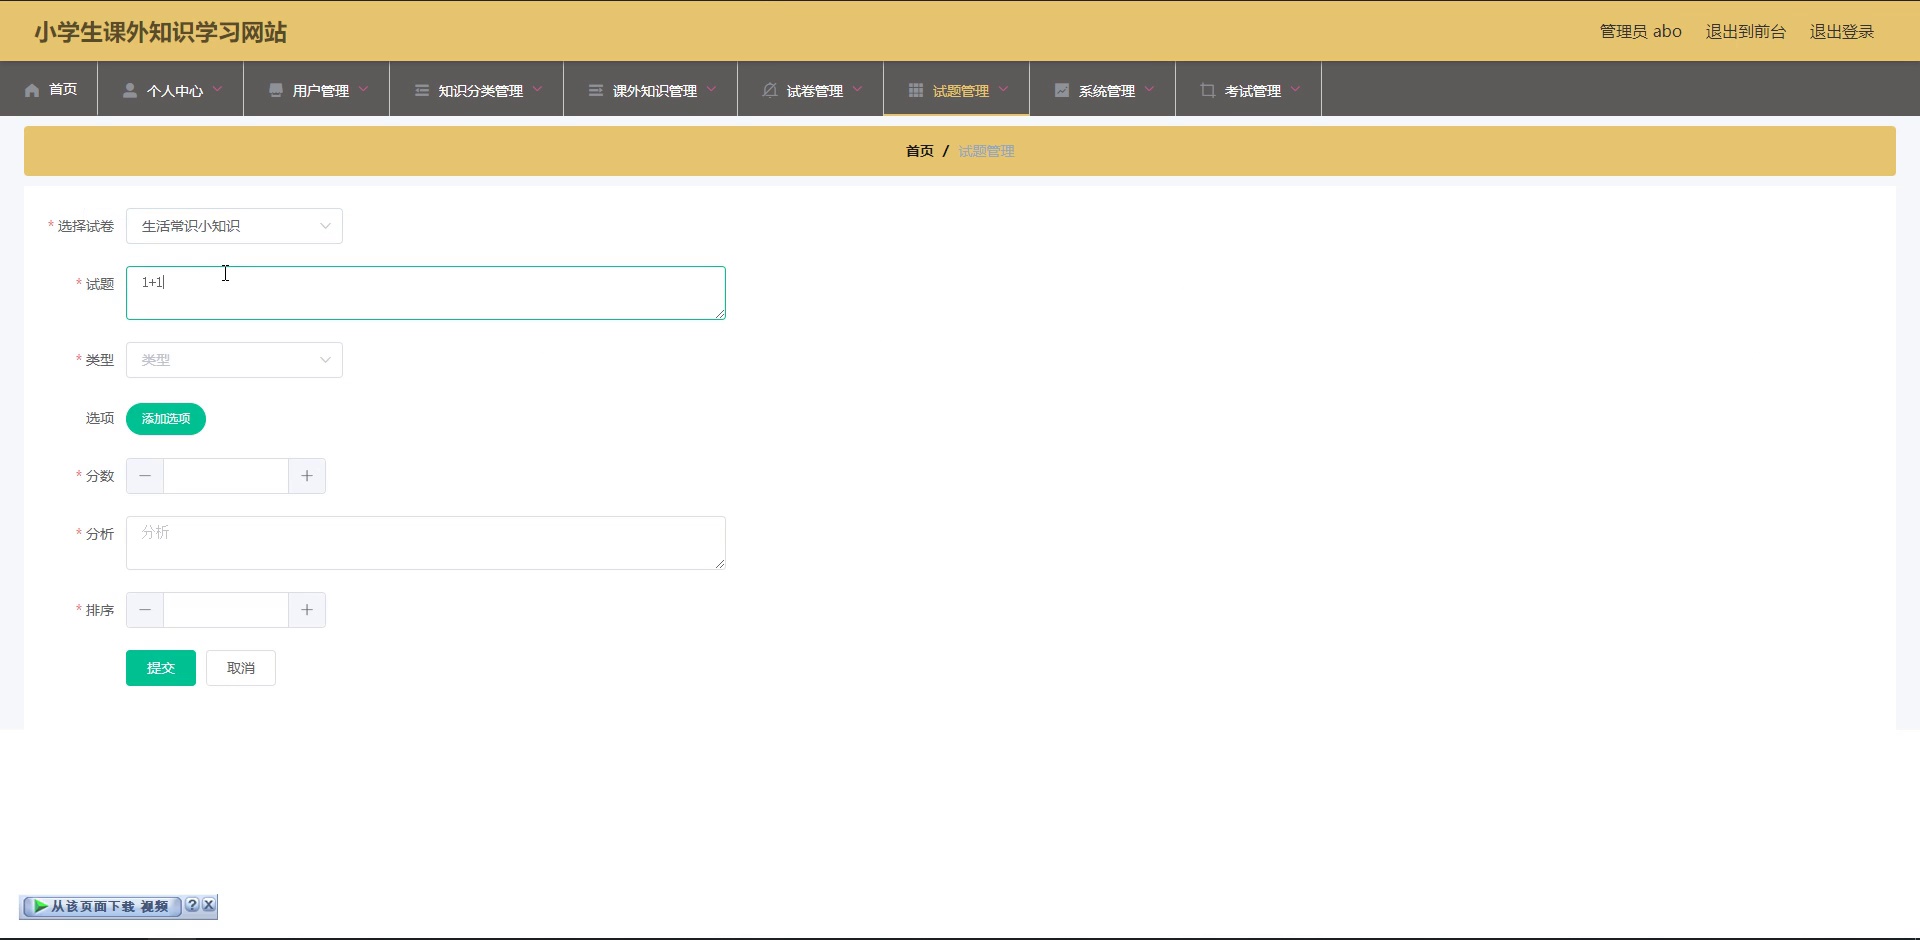Screen dimensions: 1920x940
Task: Expand the 课外知识管理 menu arrow
Action: click(x=711, y=89)
